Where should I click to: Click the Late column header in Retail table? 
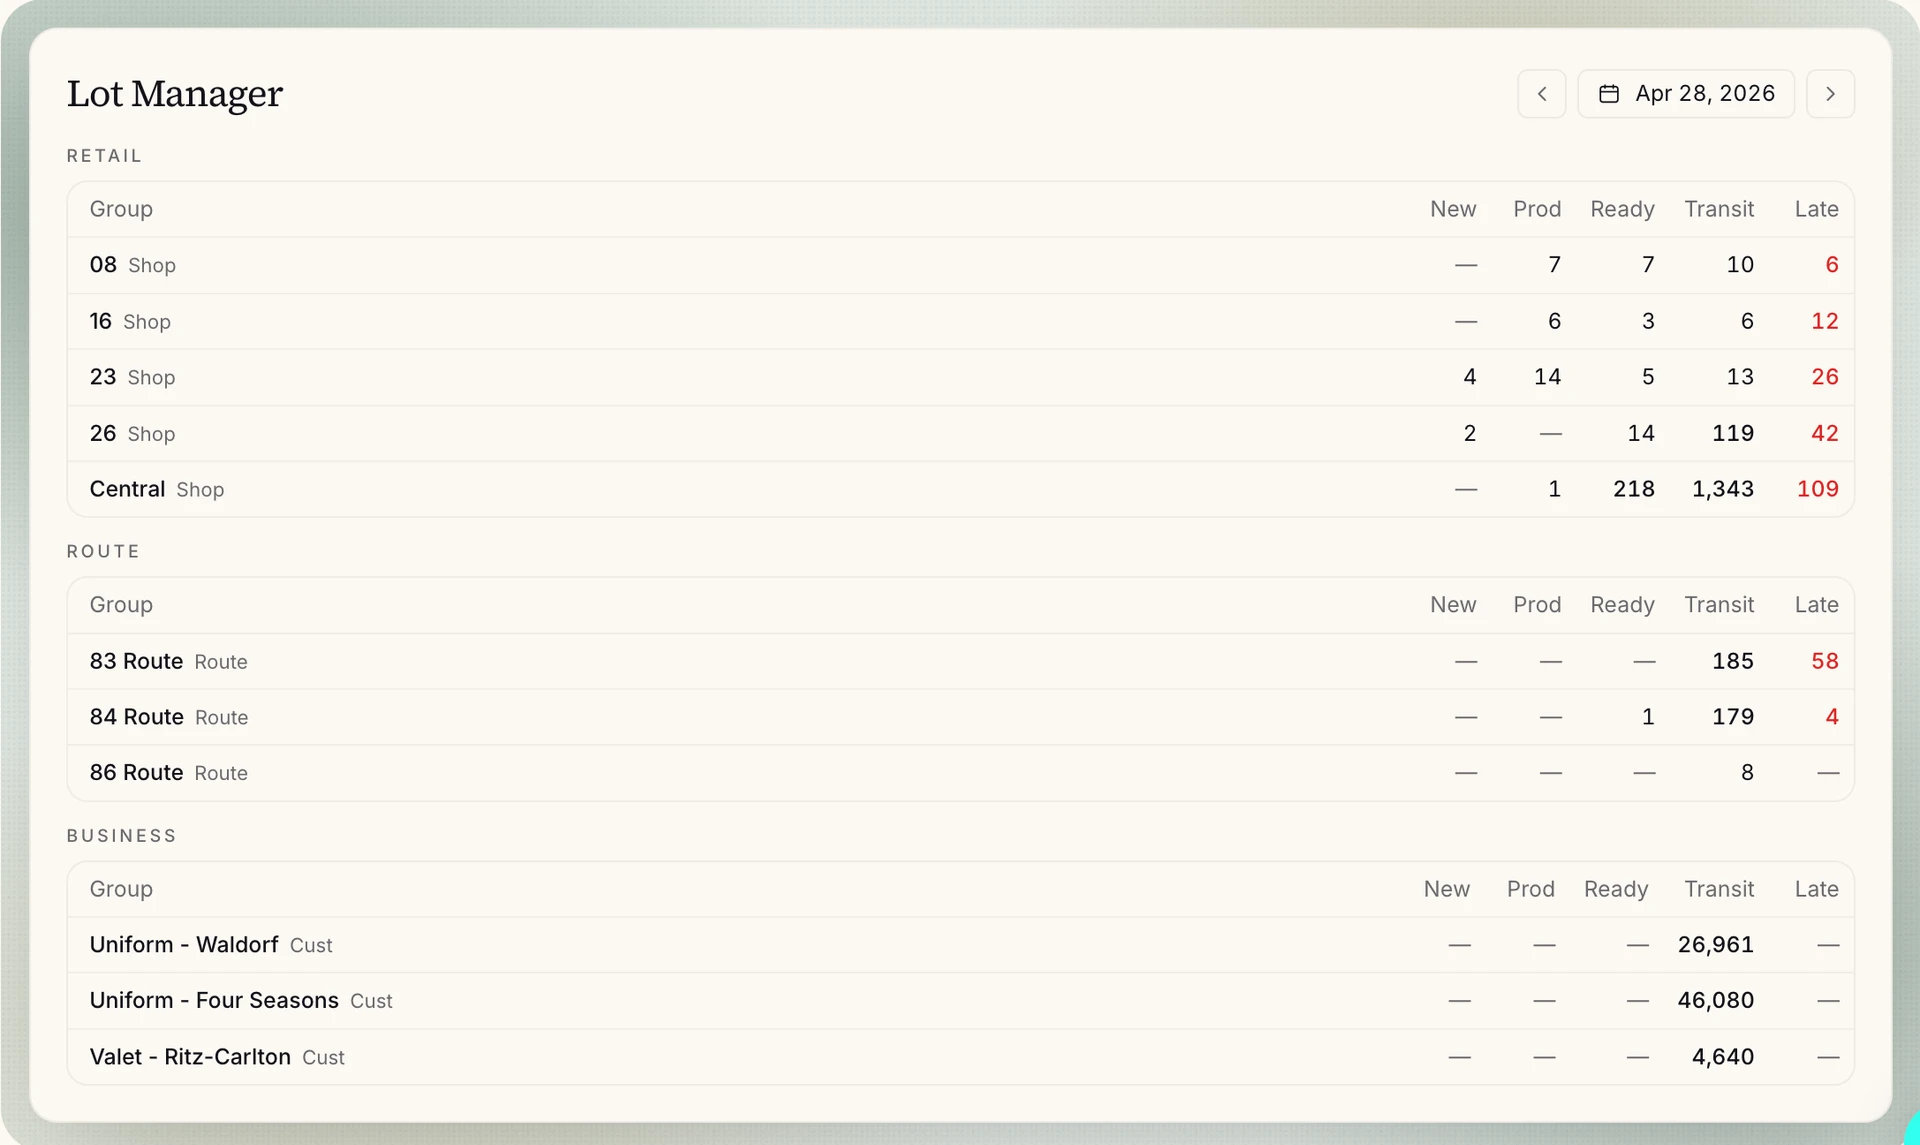pos(1816,209)
